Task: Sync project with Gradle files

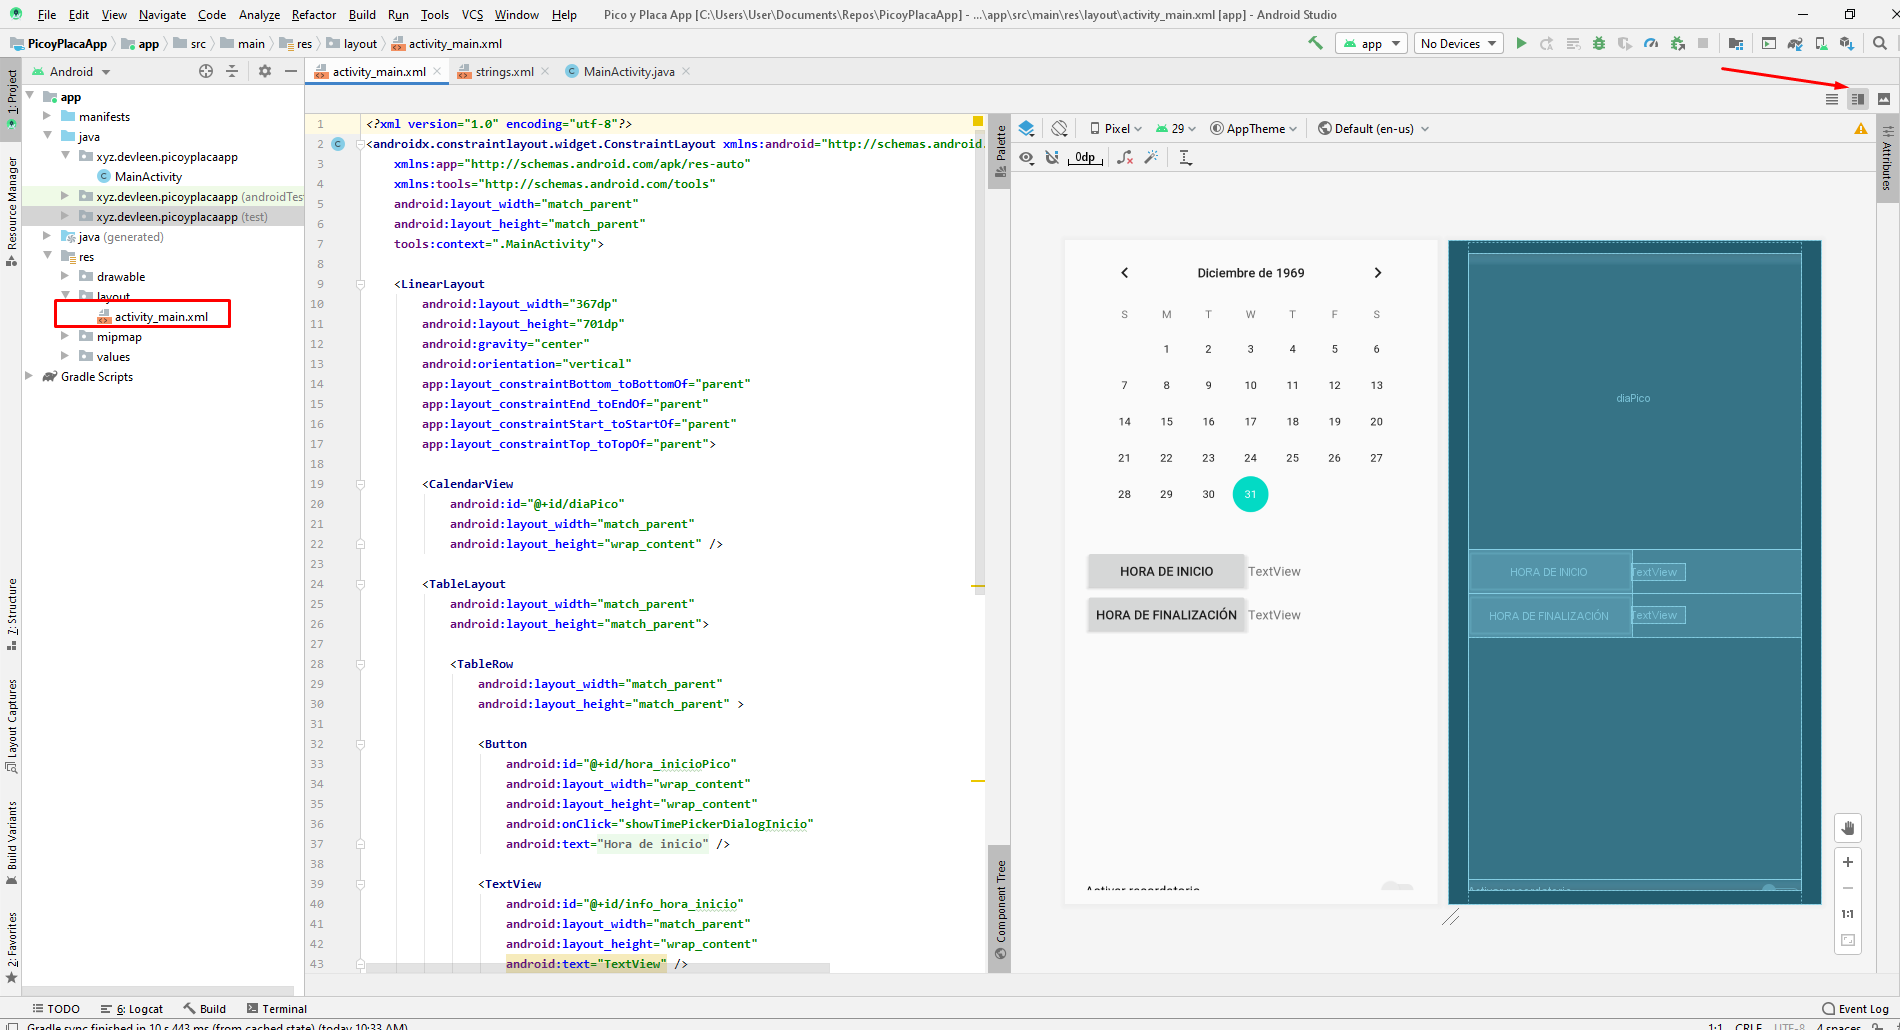Action: (x=1794, y=44)
